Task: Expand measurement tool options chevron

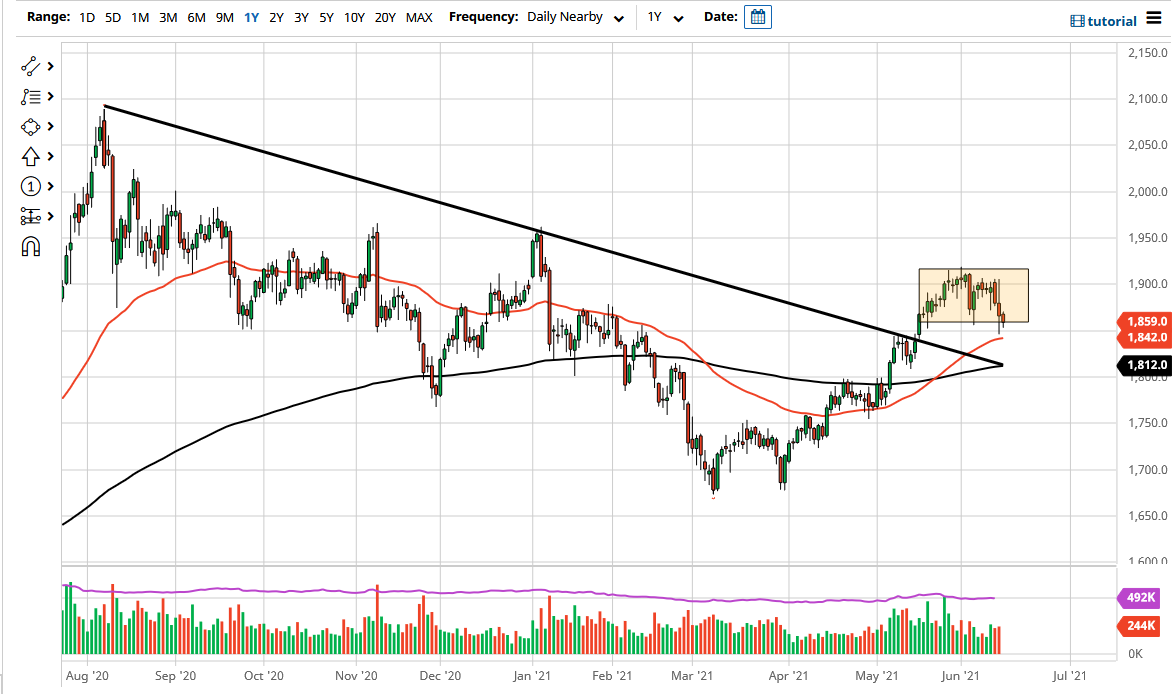Action: [51, 216]
